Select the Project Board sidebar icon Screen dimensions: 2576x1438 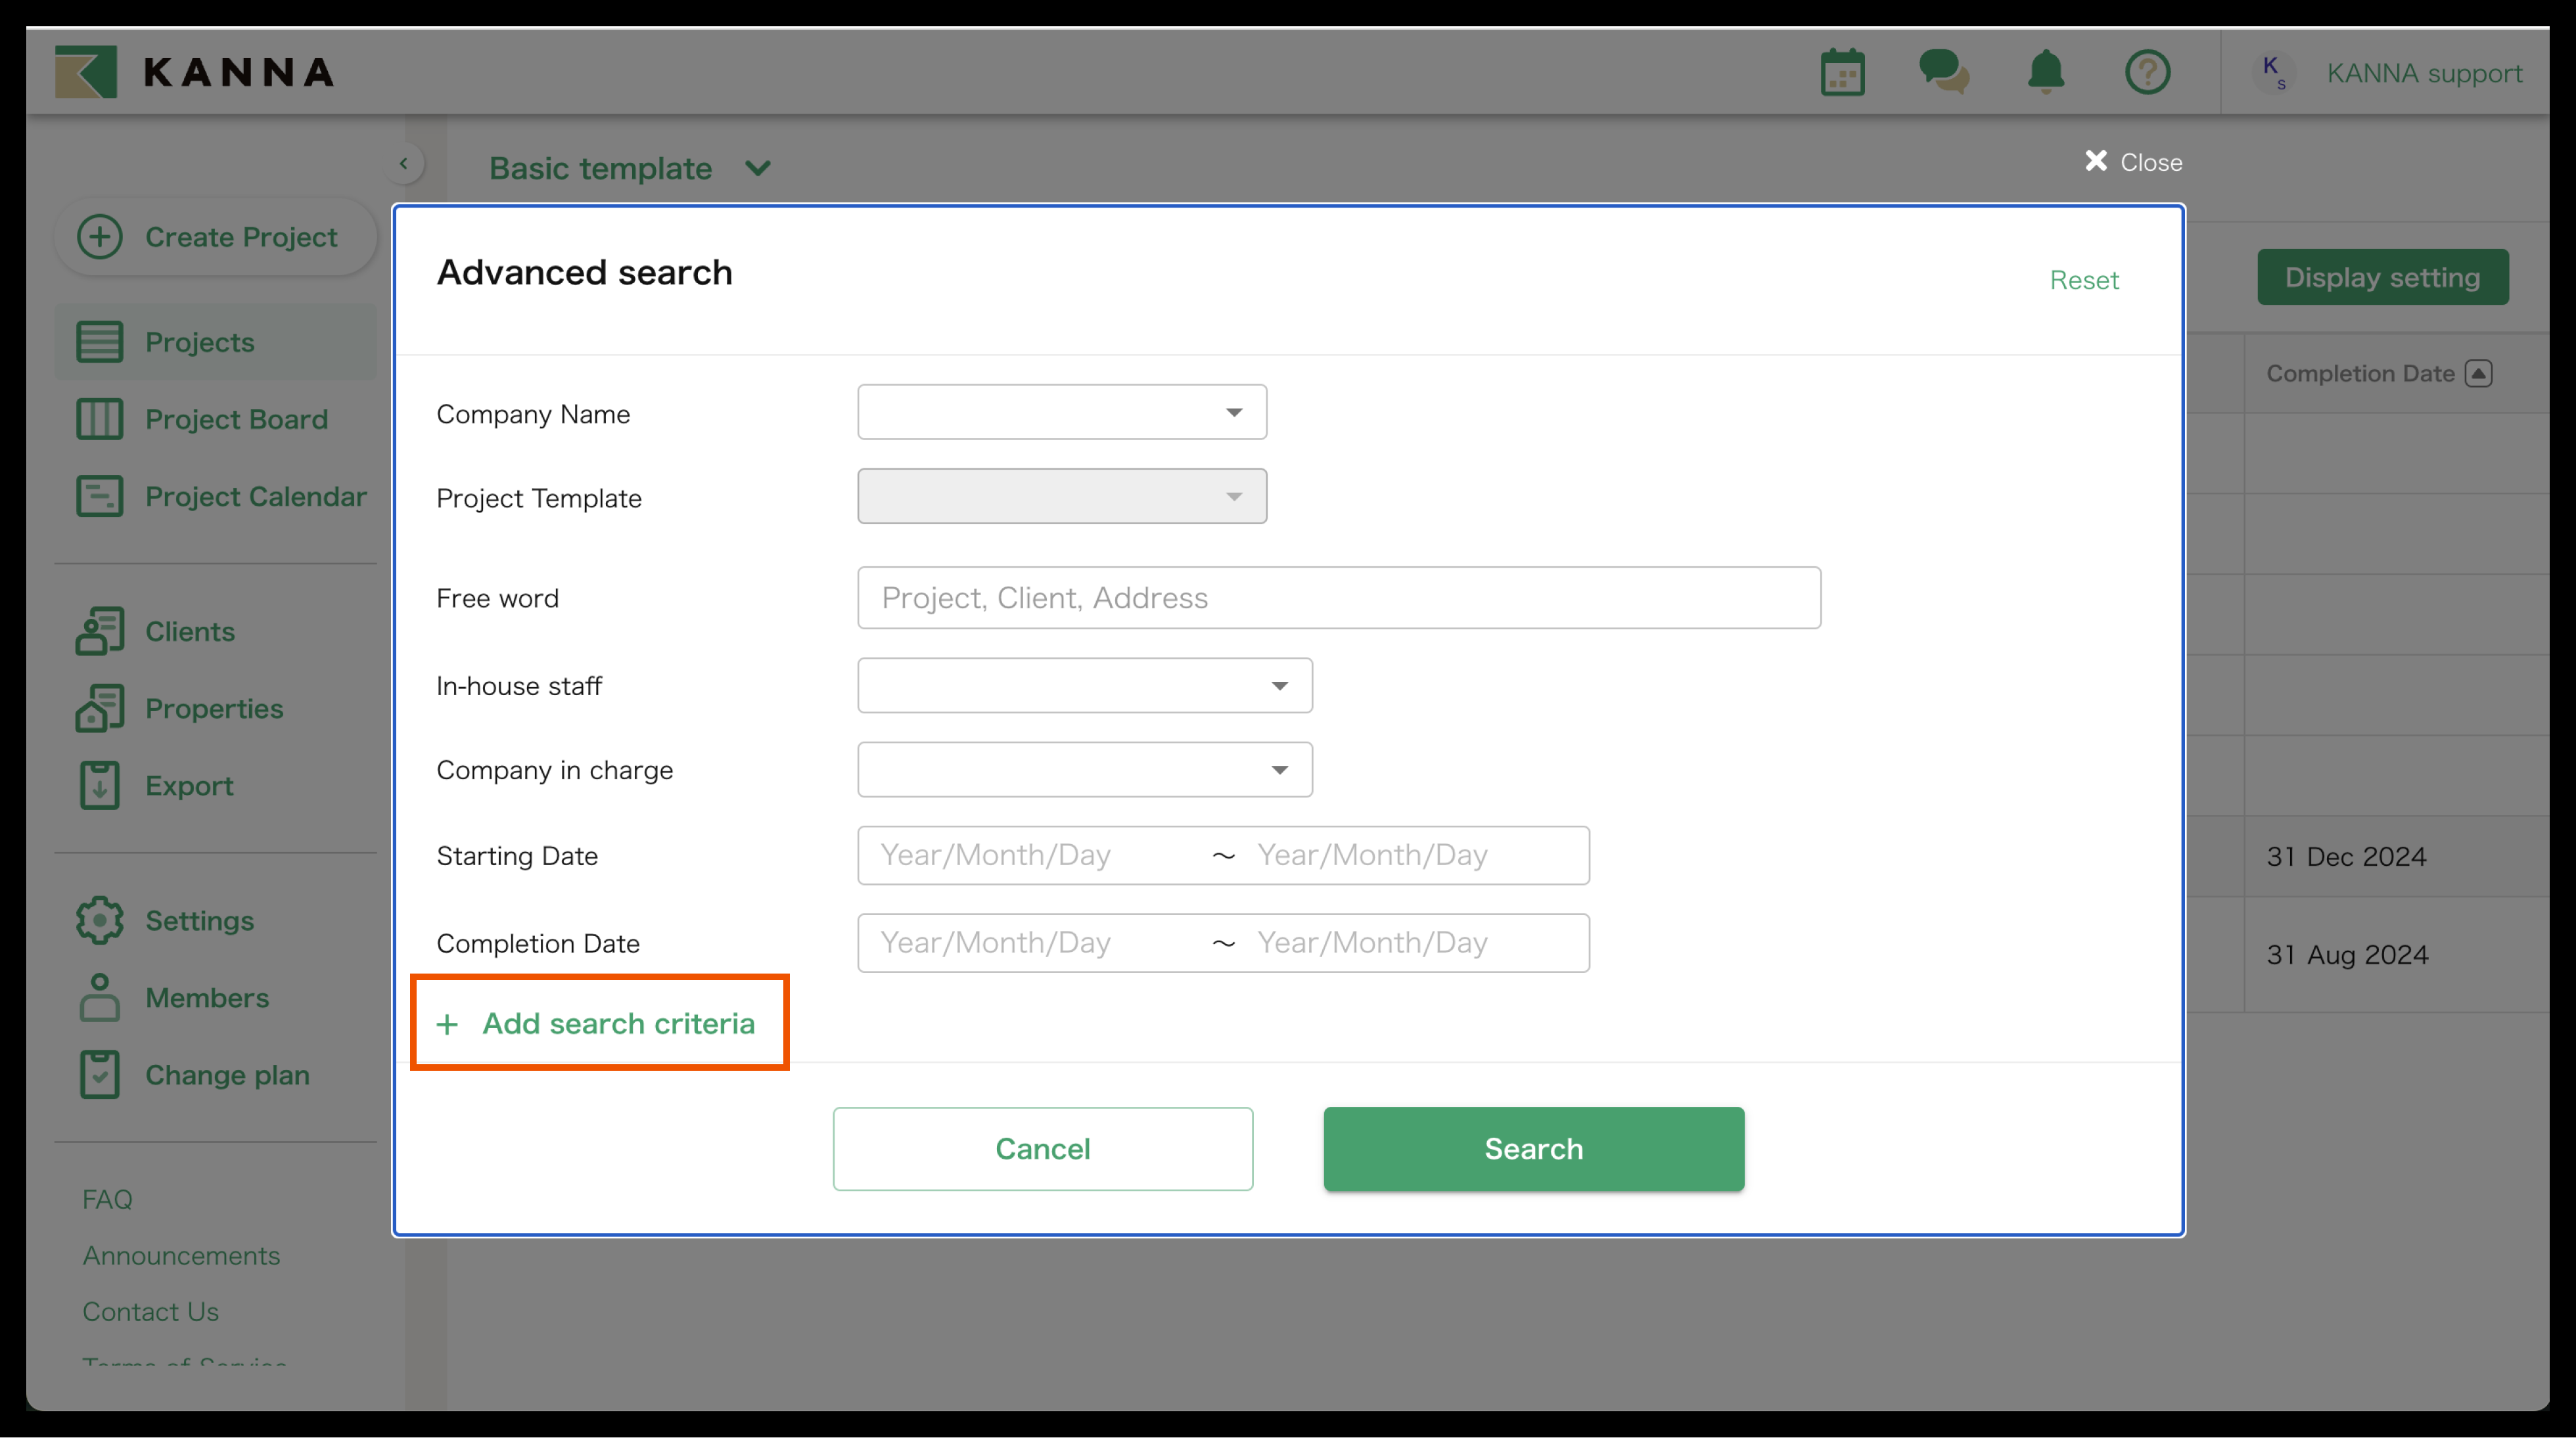point(99,419)
